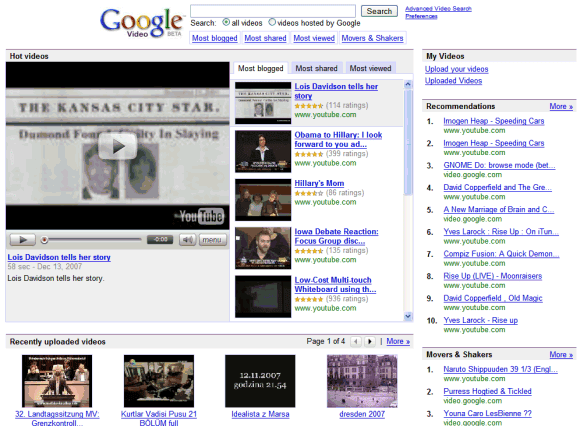
Task: Go to previous page of recently uploaded videos
Action: 356,341
